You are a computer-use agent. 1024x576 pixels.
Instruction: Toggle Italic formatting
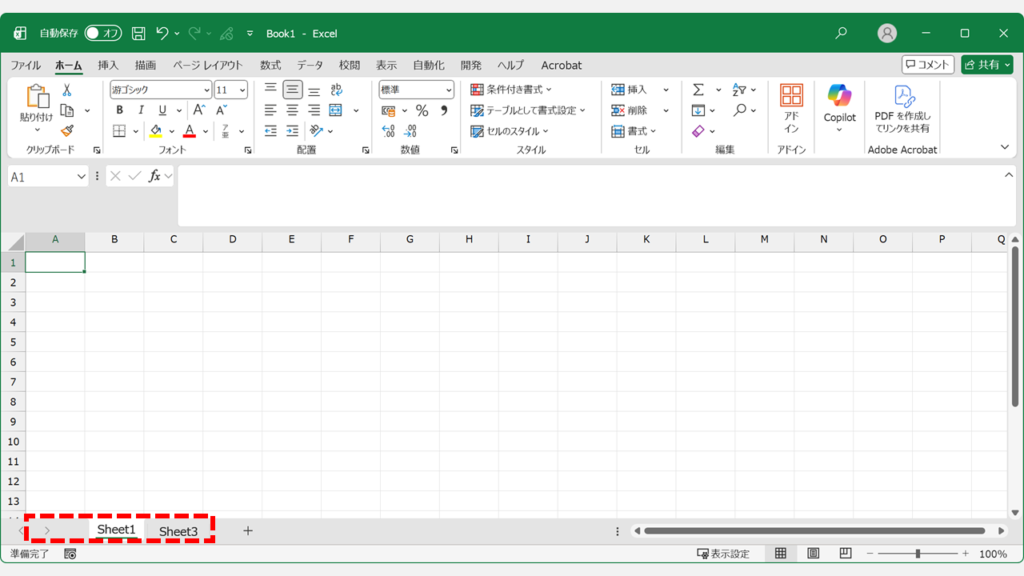tap(140, 111)
